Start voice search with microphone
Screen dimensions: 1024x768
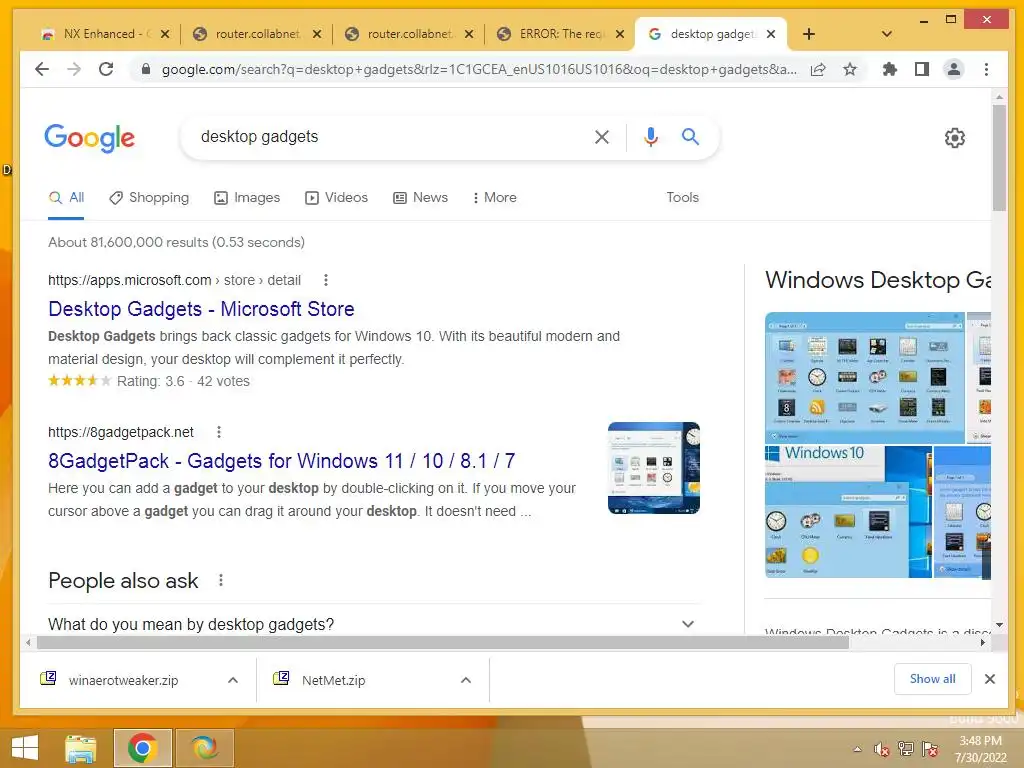tap(650, 137)
